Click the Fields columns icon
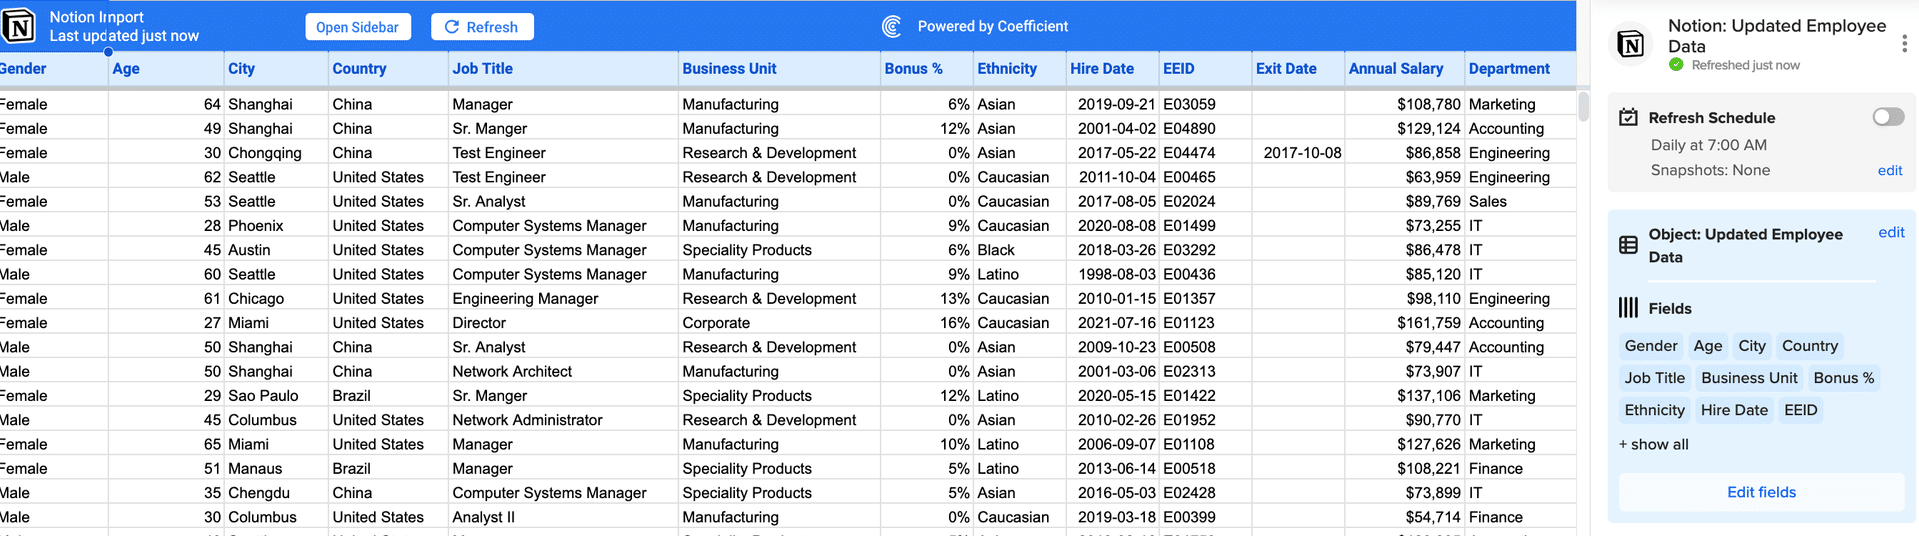Screen dimensions: 1919x536 (x=1629, y=308)
